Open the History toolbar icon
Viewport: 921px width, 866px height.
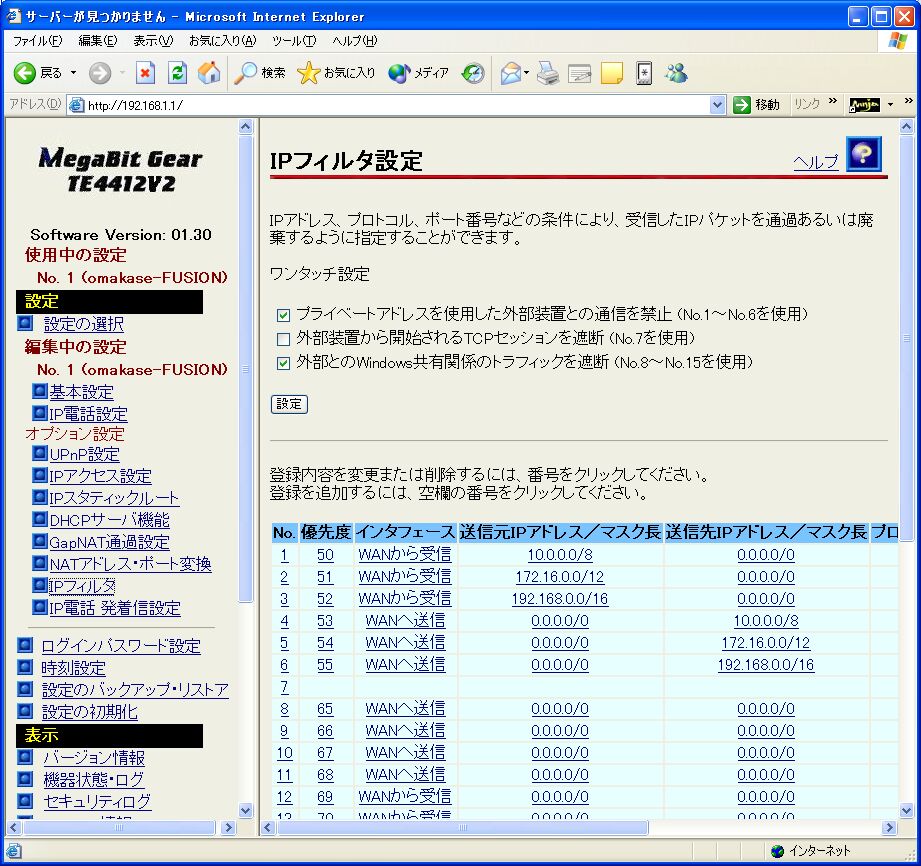(473, 73)
